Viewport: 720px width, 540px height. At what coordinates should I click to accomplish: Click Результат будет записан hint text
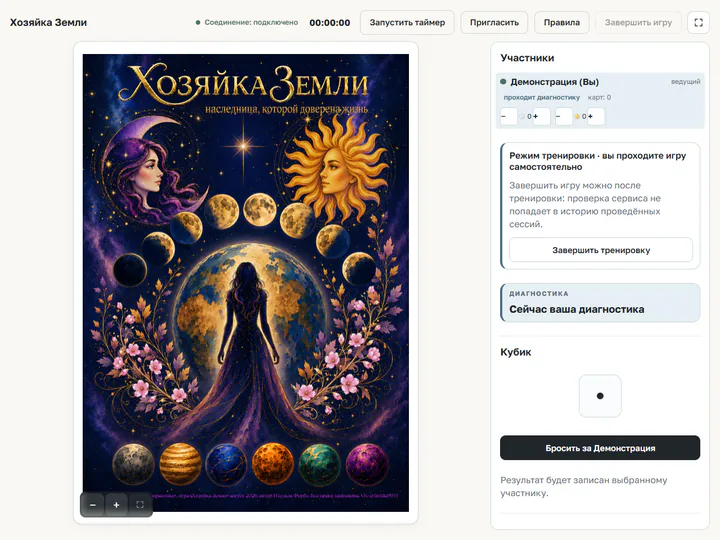point(583,486)
